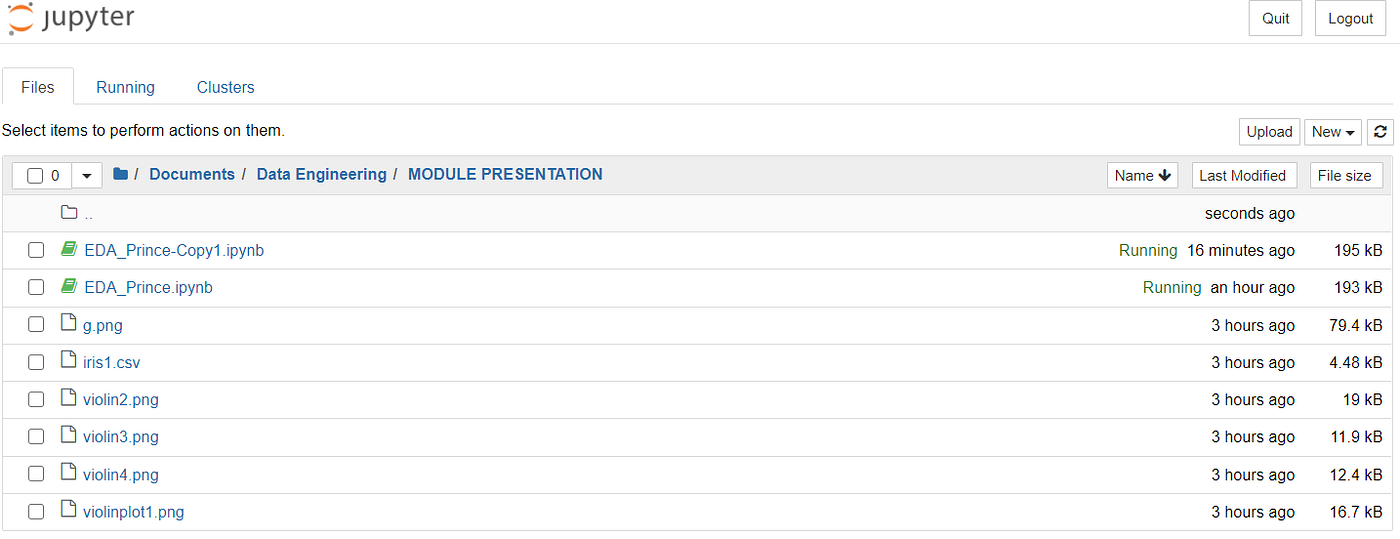Click the green notebook icon for EDA_Prince-Copy1.ipynb
1400x539 pixels.
69,249
